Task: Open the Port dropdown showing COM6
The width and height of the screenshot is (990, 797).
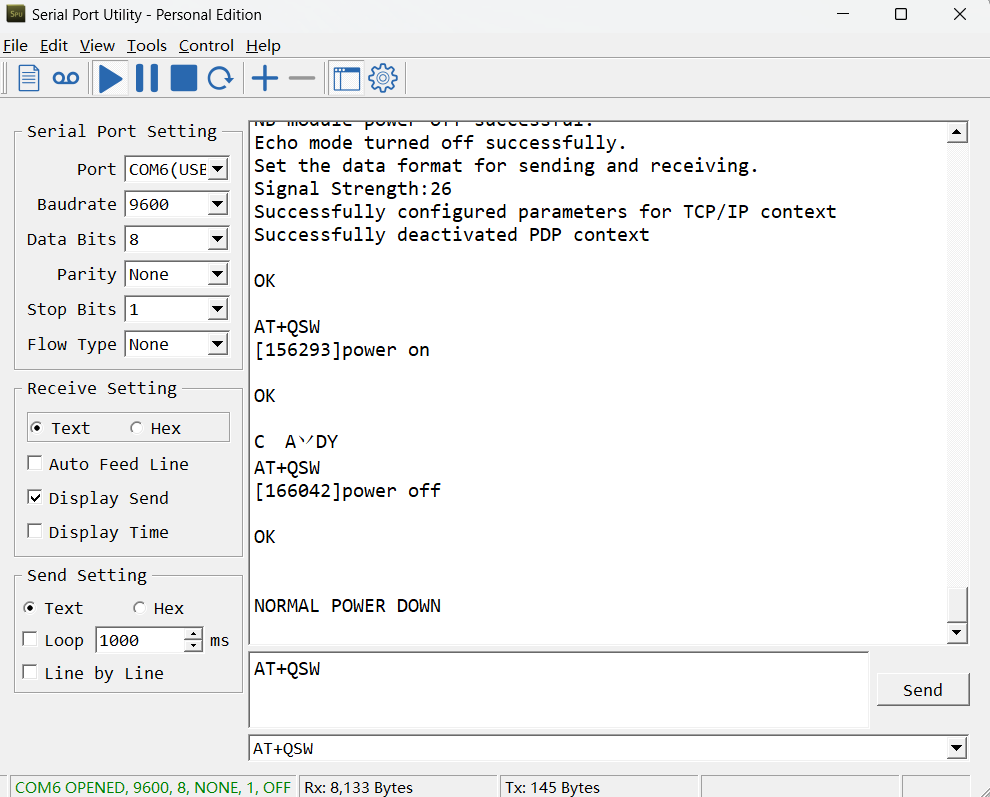Action: tap(217, 169)
